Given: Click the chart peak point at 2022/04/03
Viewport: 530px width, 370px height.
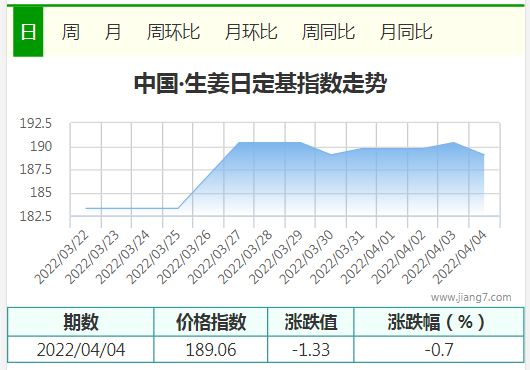Looking at the screenshot, I should [x=453, y=142].
